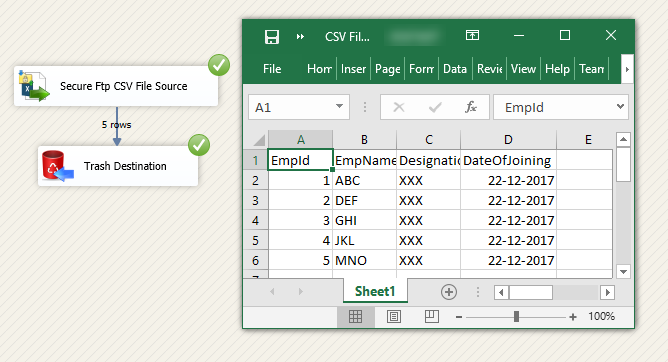Open the Ribbon Display Options icon

(472, 35)
